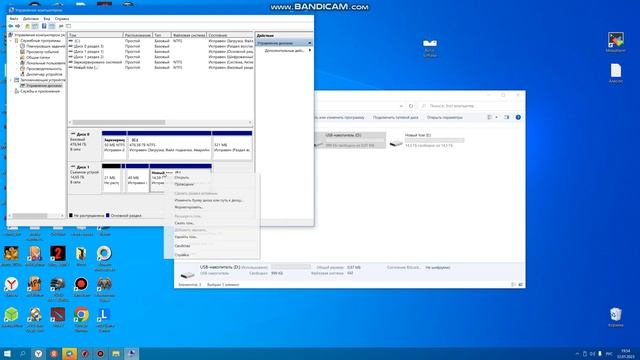The image size is (640, 360).
Task: Select the 21 МБ unallocated block on Диск 1
Action: (x=111, y=178)
